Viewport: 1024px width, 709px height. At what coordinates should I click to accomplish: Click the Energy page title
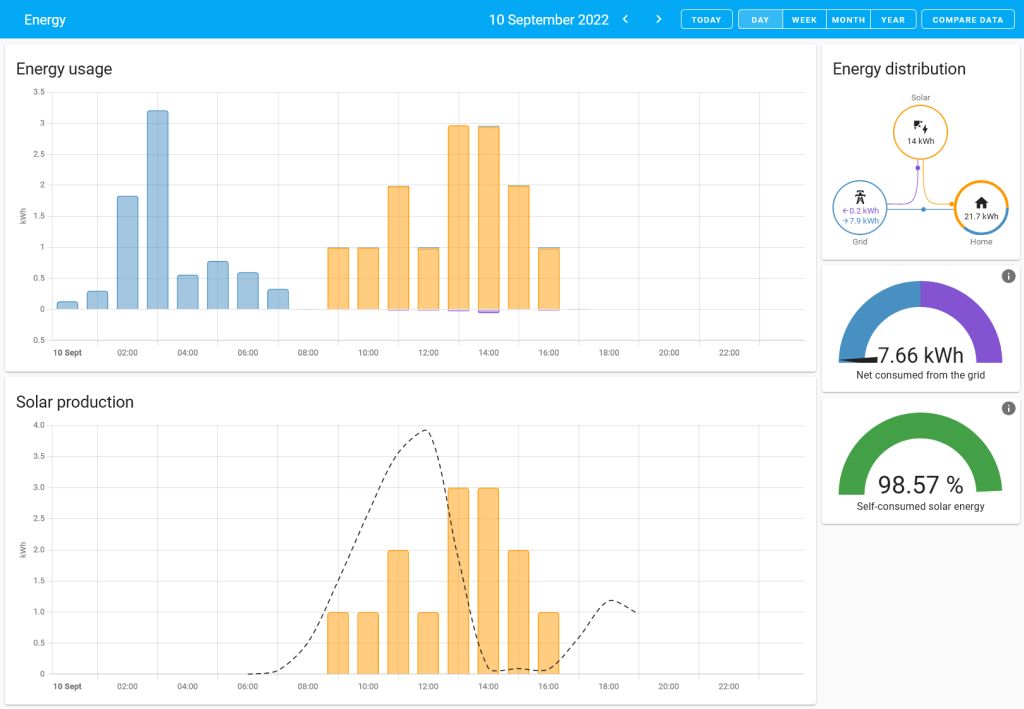point(45,20)
